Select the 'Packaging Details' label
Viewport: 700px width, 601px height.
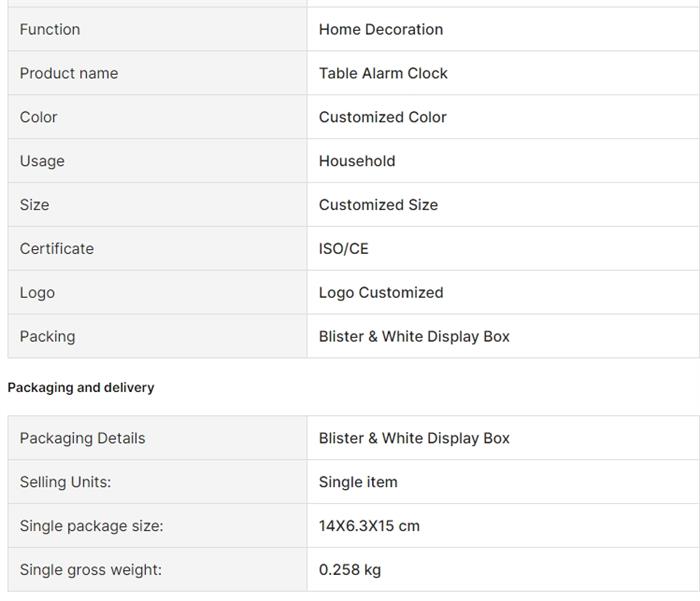pos(82,438)
